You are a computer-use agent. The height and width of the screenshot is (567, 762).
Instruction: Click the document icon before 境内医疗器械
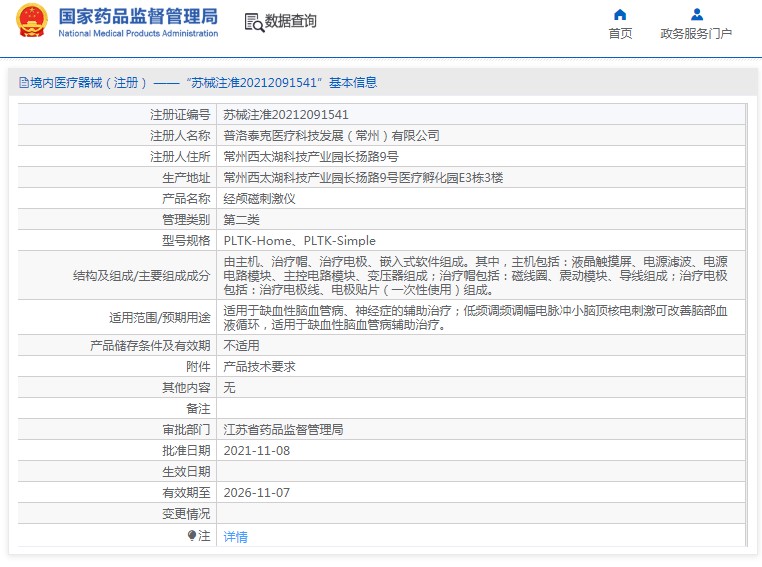23,83
